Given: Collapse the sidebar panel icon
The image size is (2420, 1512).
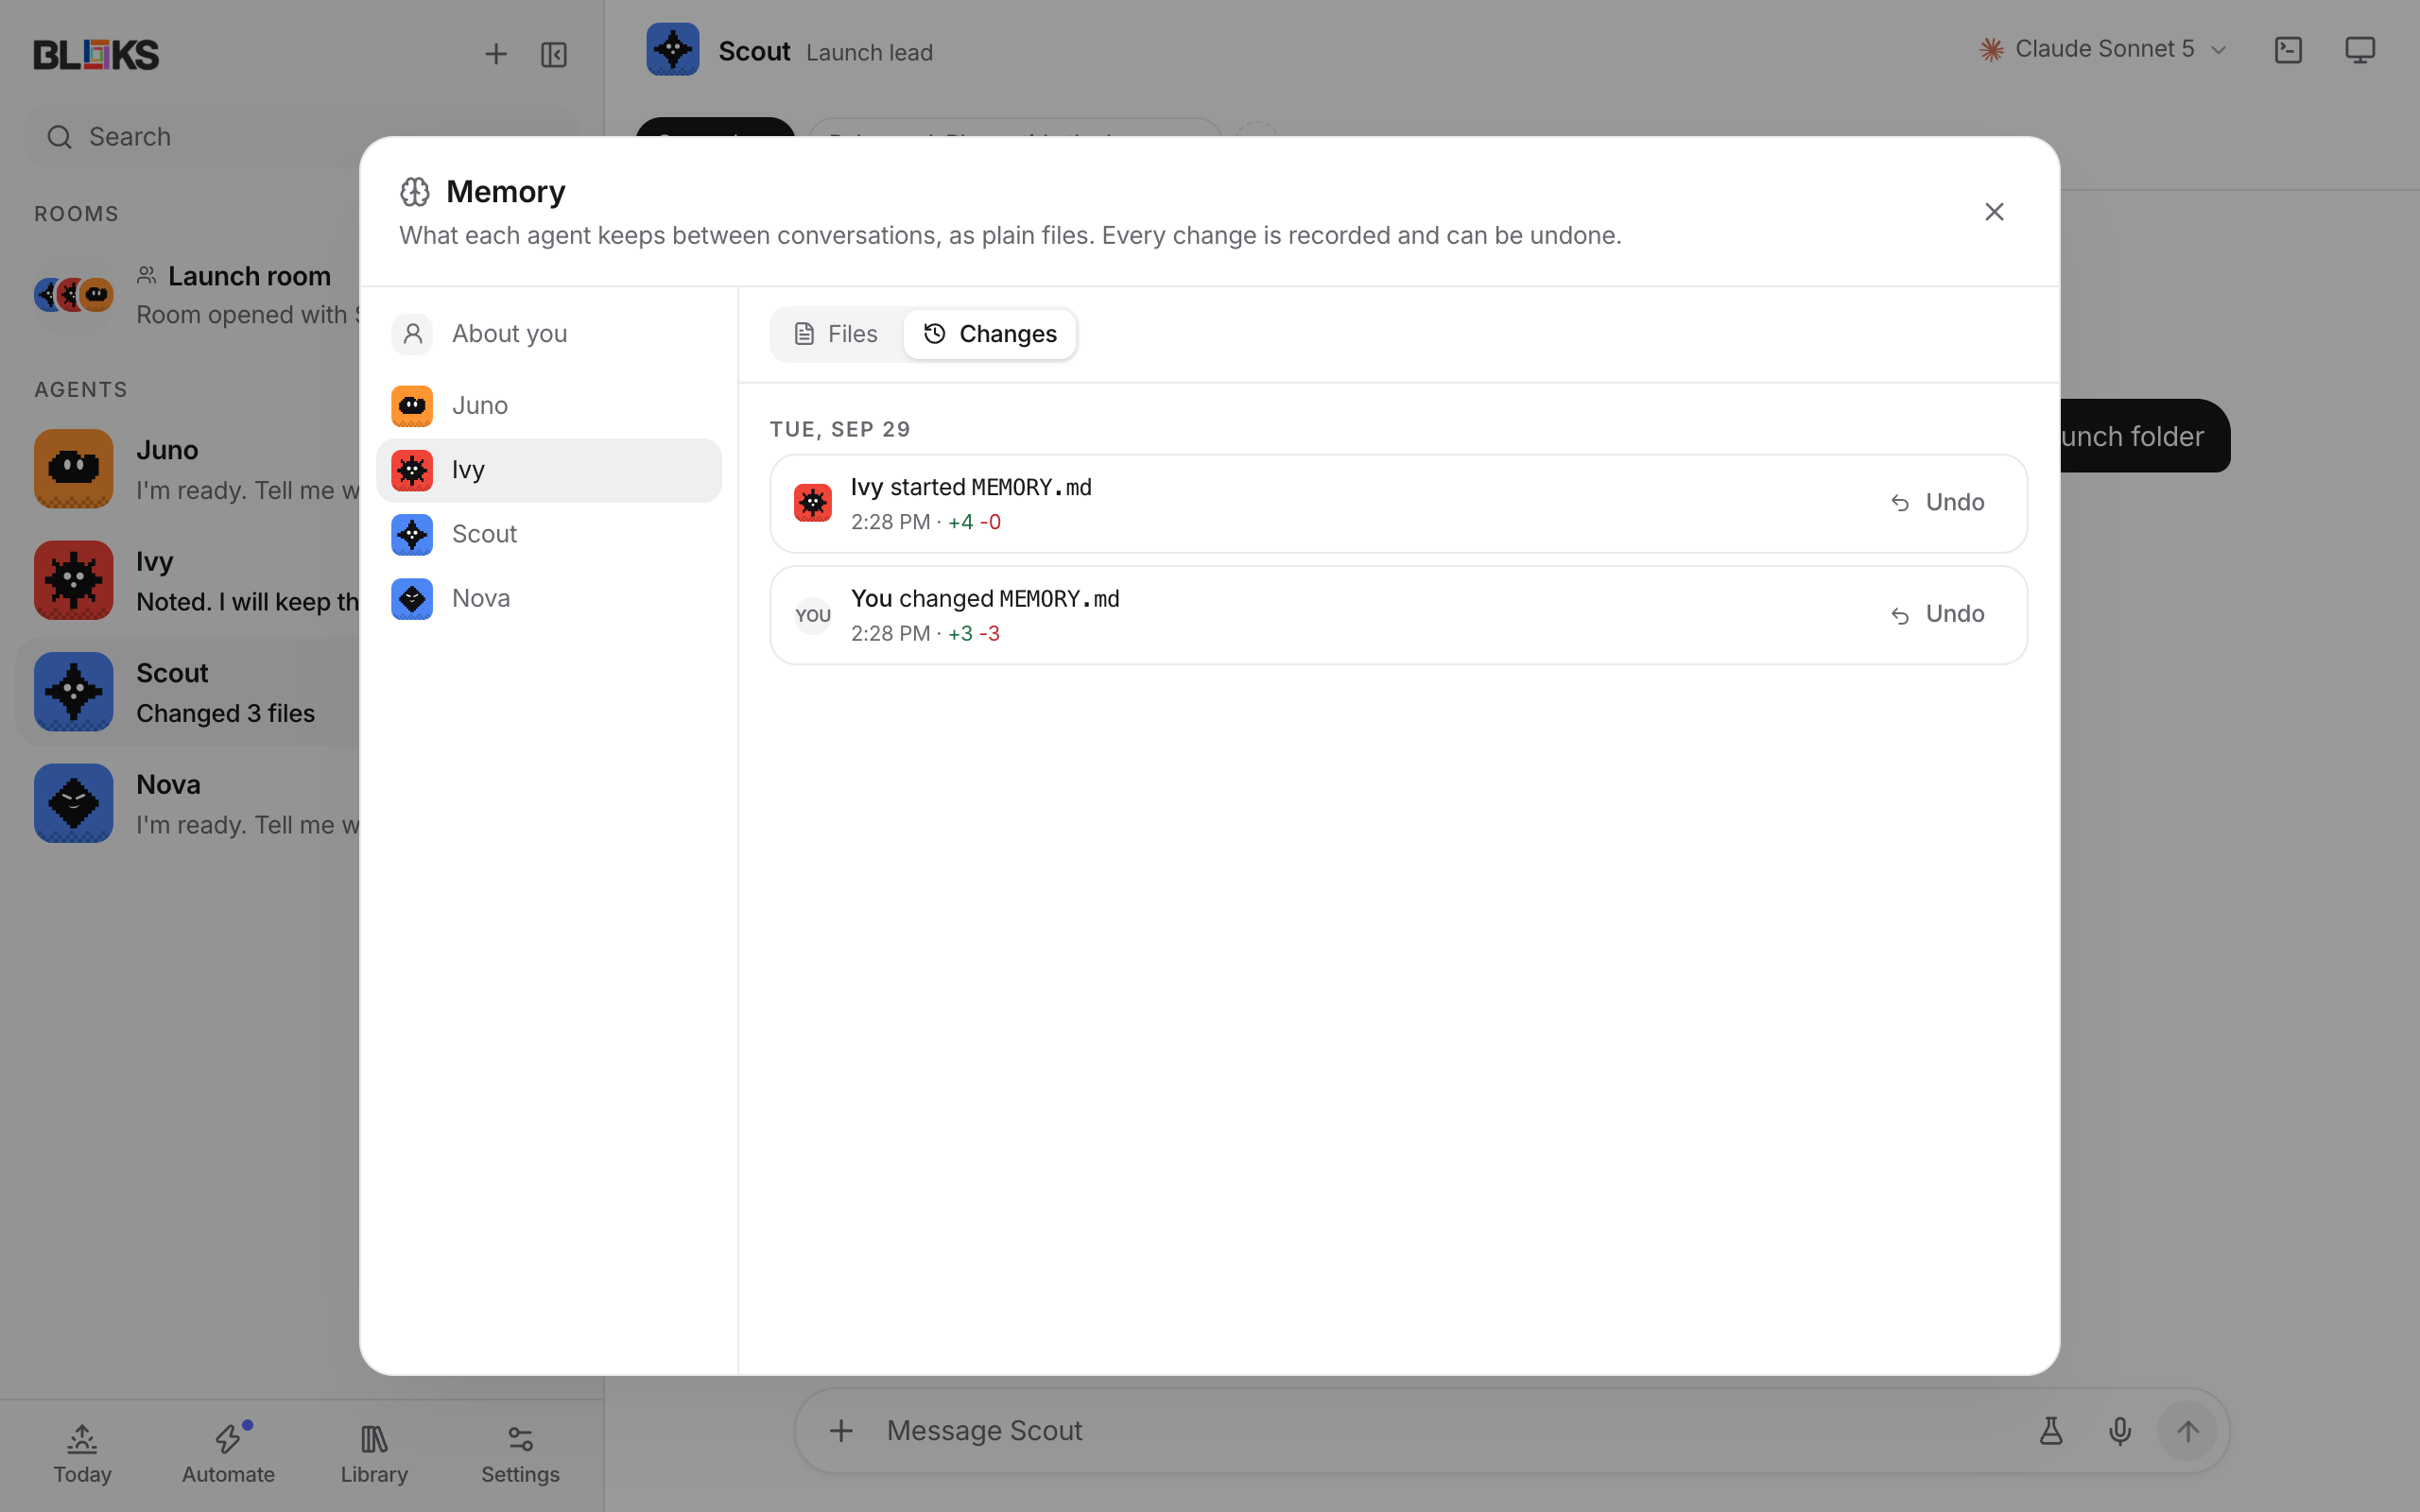Looking at the screenshot, I should click(x=554, y=54).
